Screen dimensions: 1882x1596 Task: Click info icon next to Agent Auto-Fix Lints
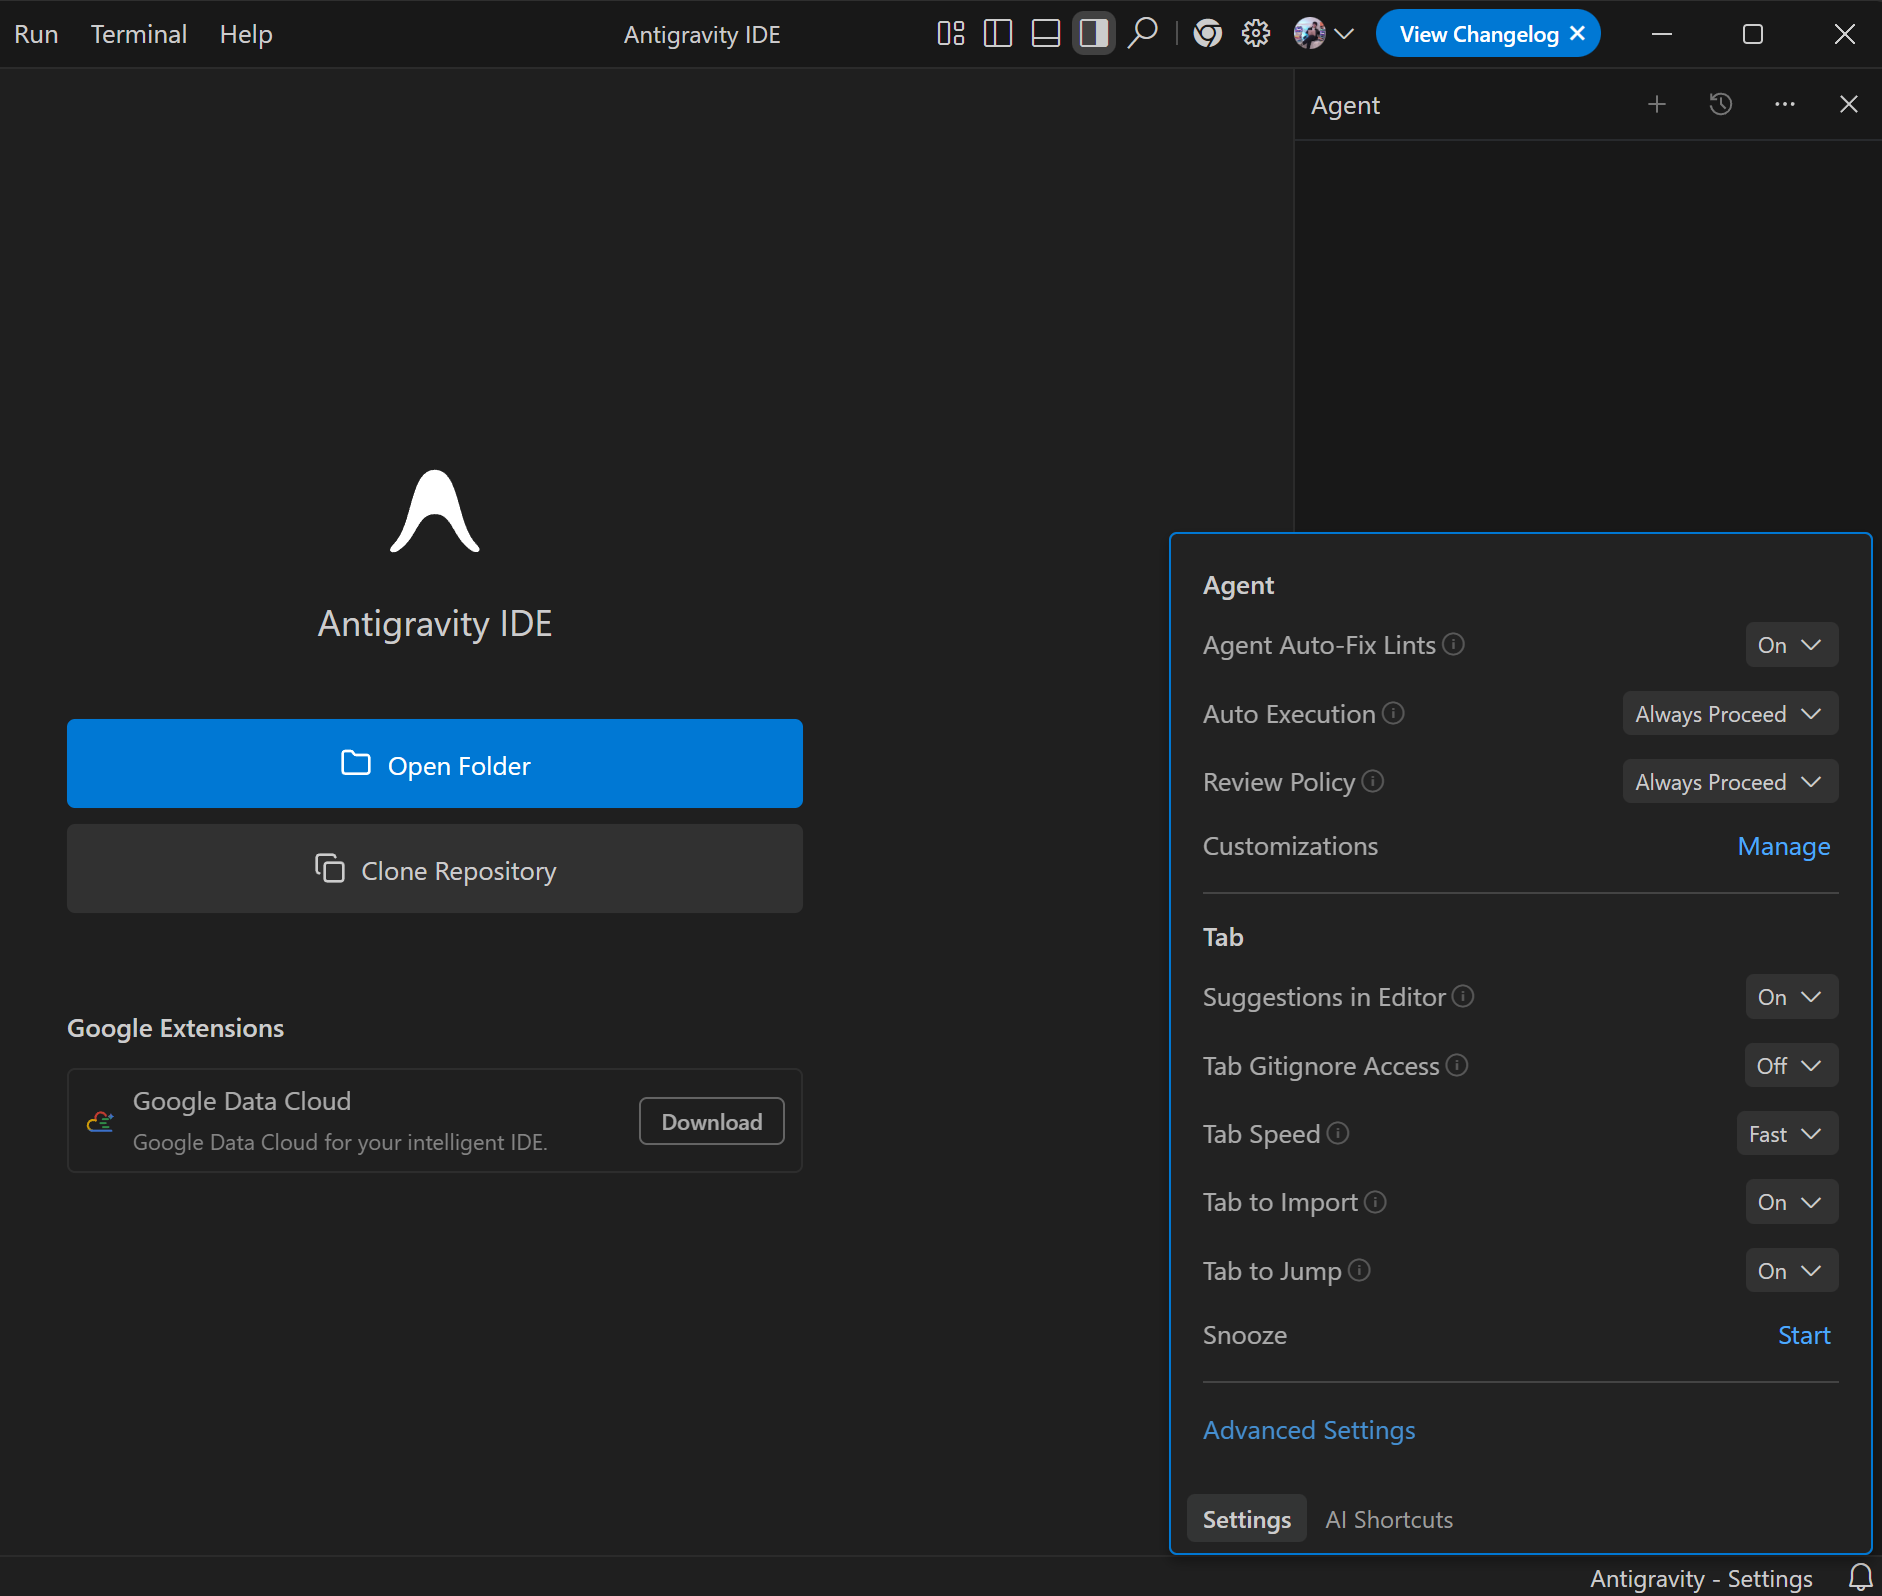[1454, 644]
